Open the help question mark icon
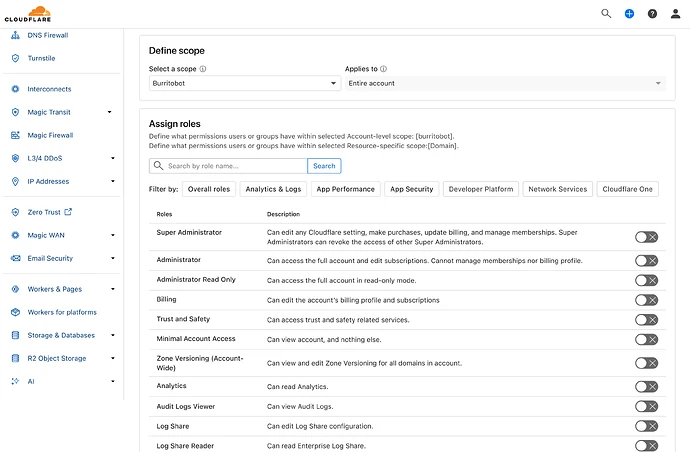The height and width of the screenshot is (452, 690). (x=652, y=14)
